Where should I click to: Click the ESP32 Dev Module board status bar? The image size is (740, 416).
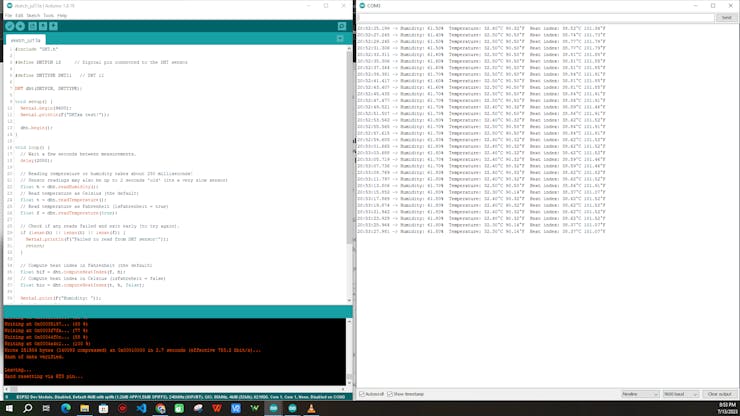180,397
